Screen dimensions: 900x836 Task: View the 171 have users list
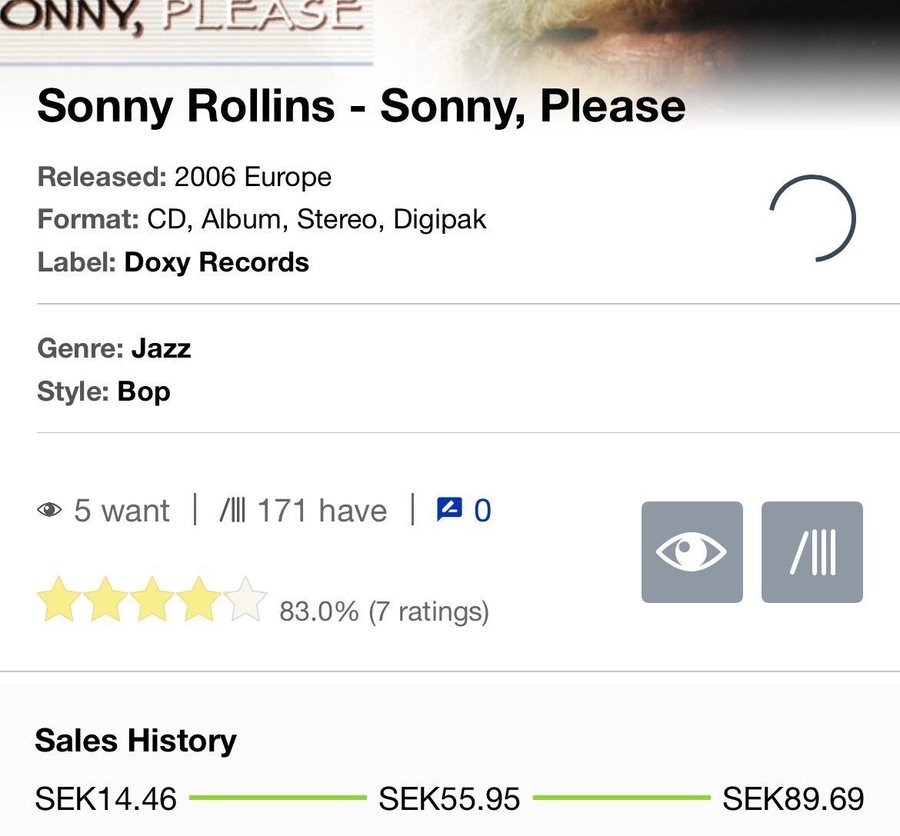(x=321, y=511)
